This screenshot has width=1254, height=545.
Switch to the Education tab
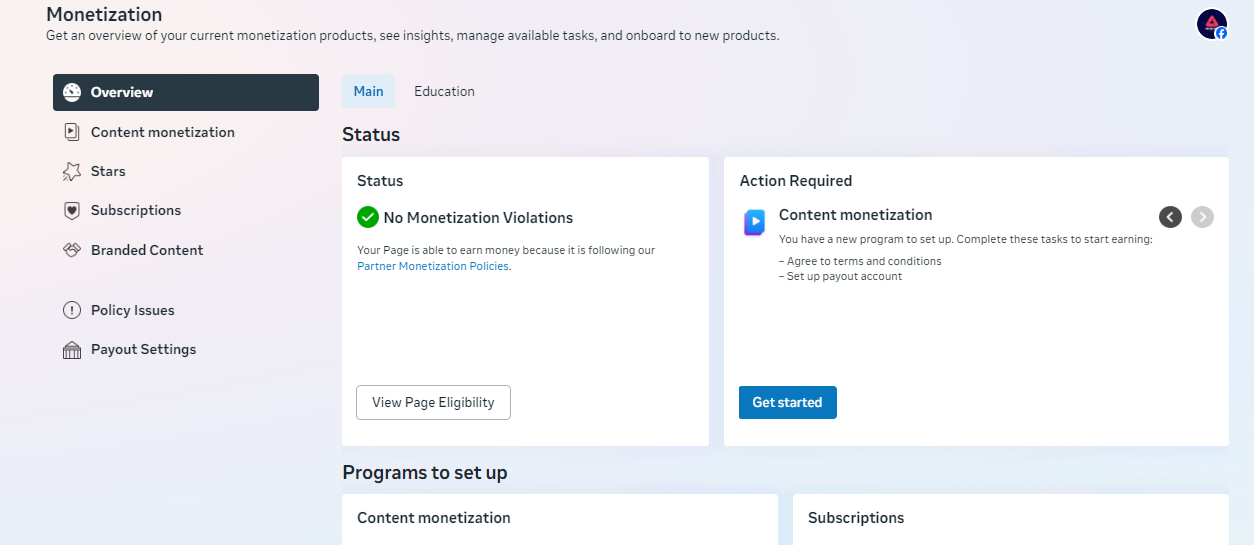(444, 91)
